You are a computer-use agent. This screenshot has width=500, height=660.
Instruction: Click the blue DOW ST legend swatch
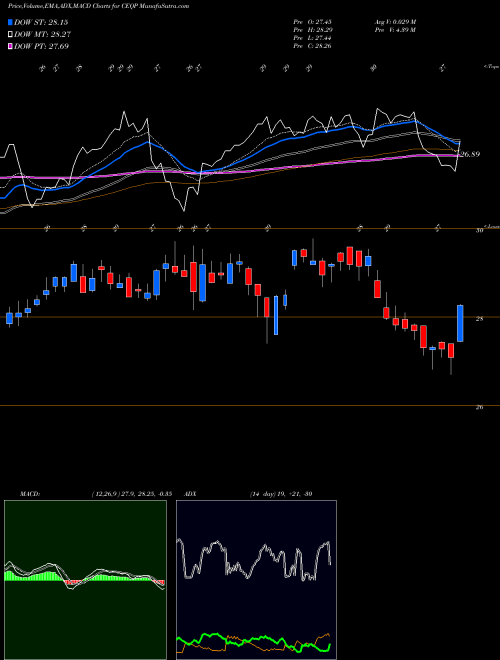(11, 22)
